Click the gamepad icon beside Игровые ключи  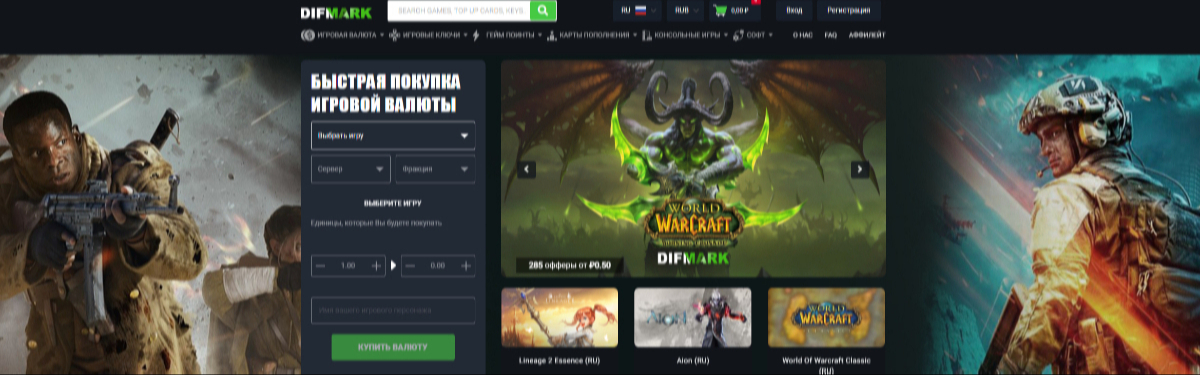pos(395,35)
